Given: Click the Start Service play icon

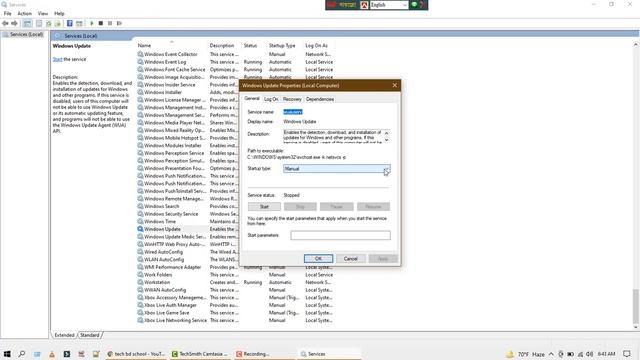Looking at the screenshot, I should 91,23.
